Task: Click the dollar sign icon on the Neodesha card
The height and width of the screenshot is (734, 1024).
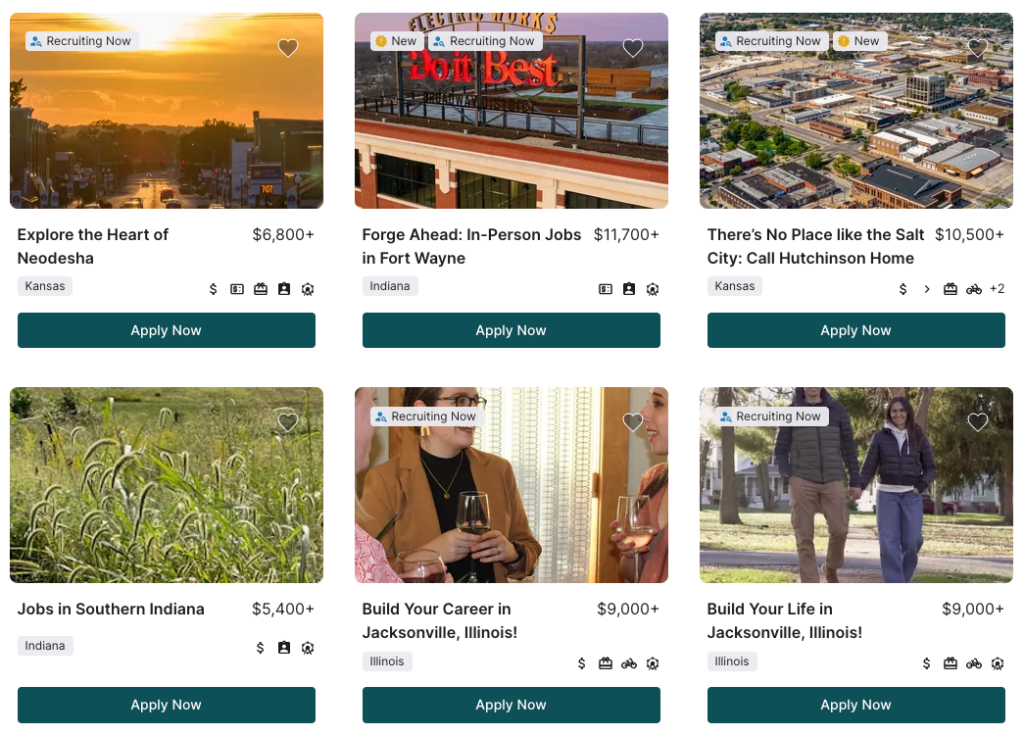Action: pos(213,289)
